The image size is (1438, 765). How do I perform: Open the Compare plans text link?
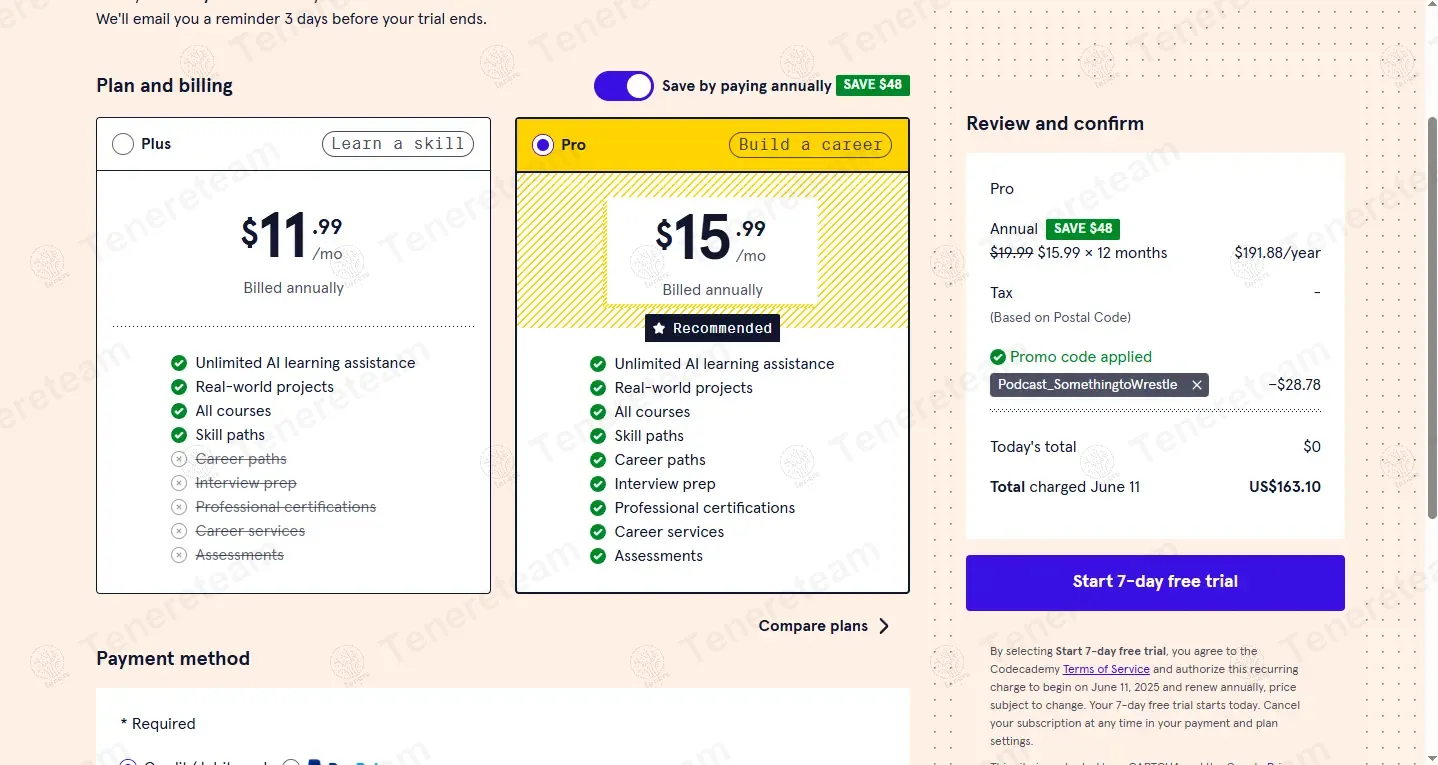[x=812, y=626]
